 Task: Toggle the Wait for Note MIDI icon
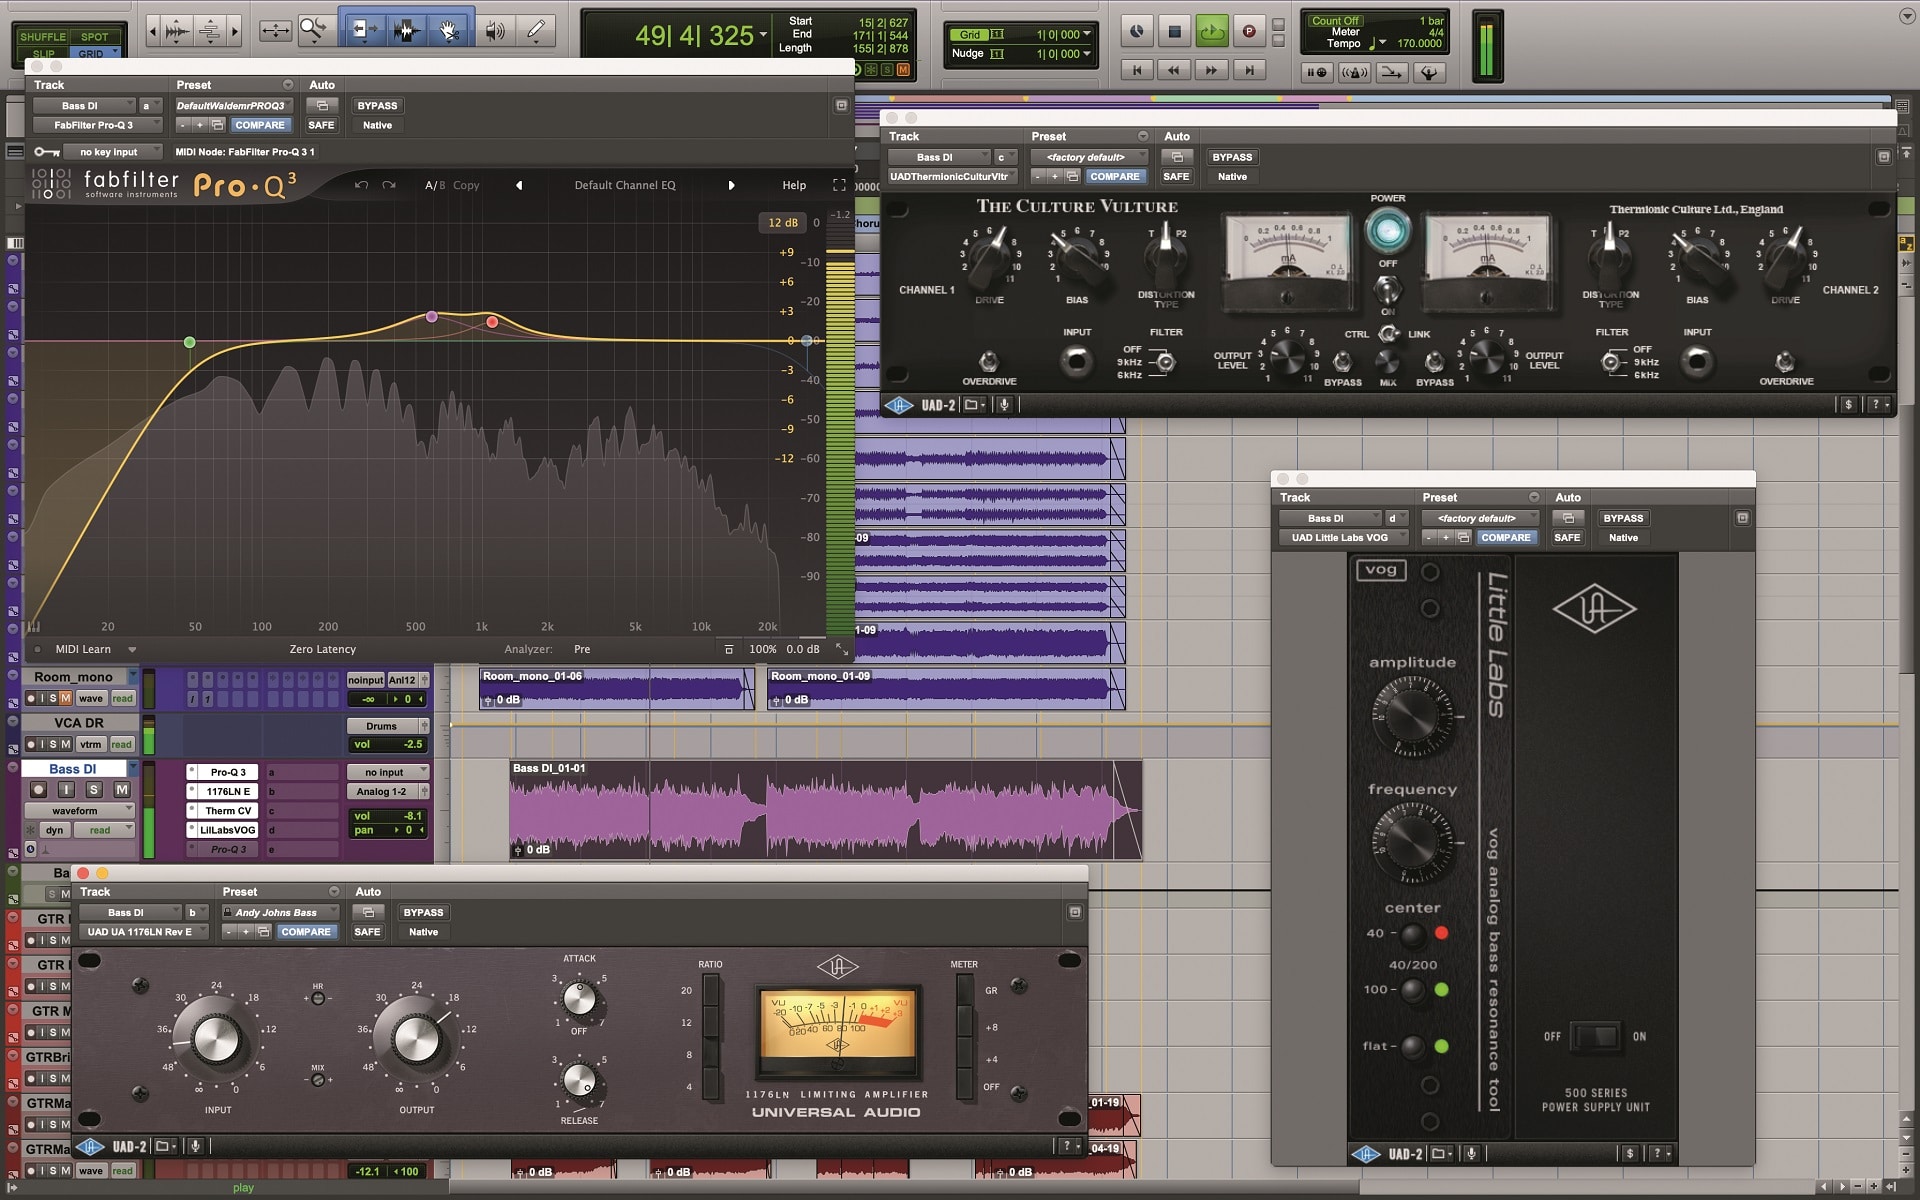click(x=1317, y=72)
